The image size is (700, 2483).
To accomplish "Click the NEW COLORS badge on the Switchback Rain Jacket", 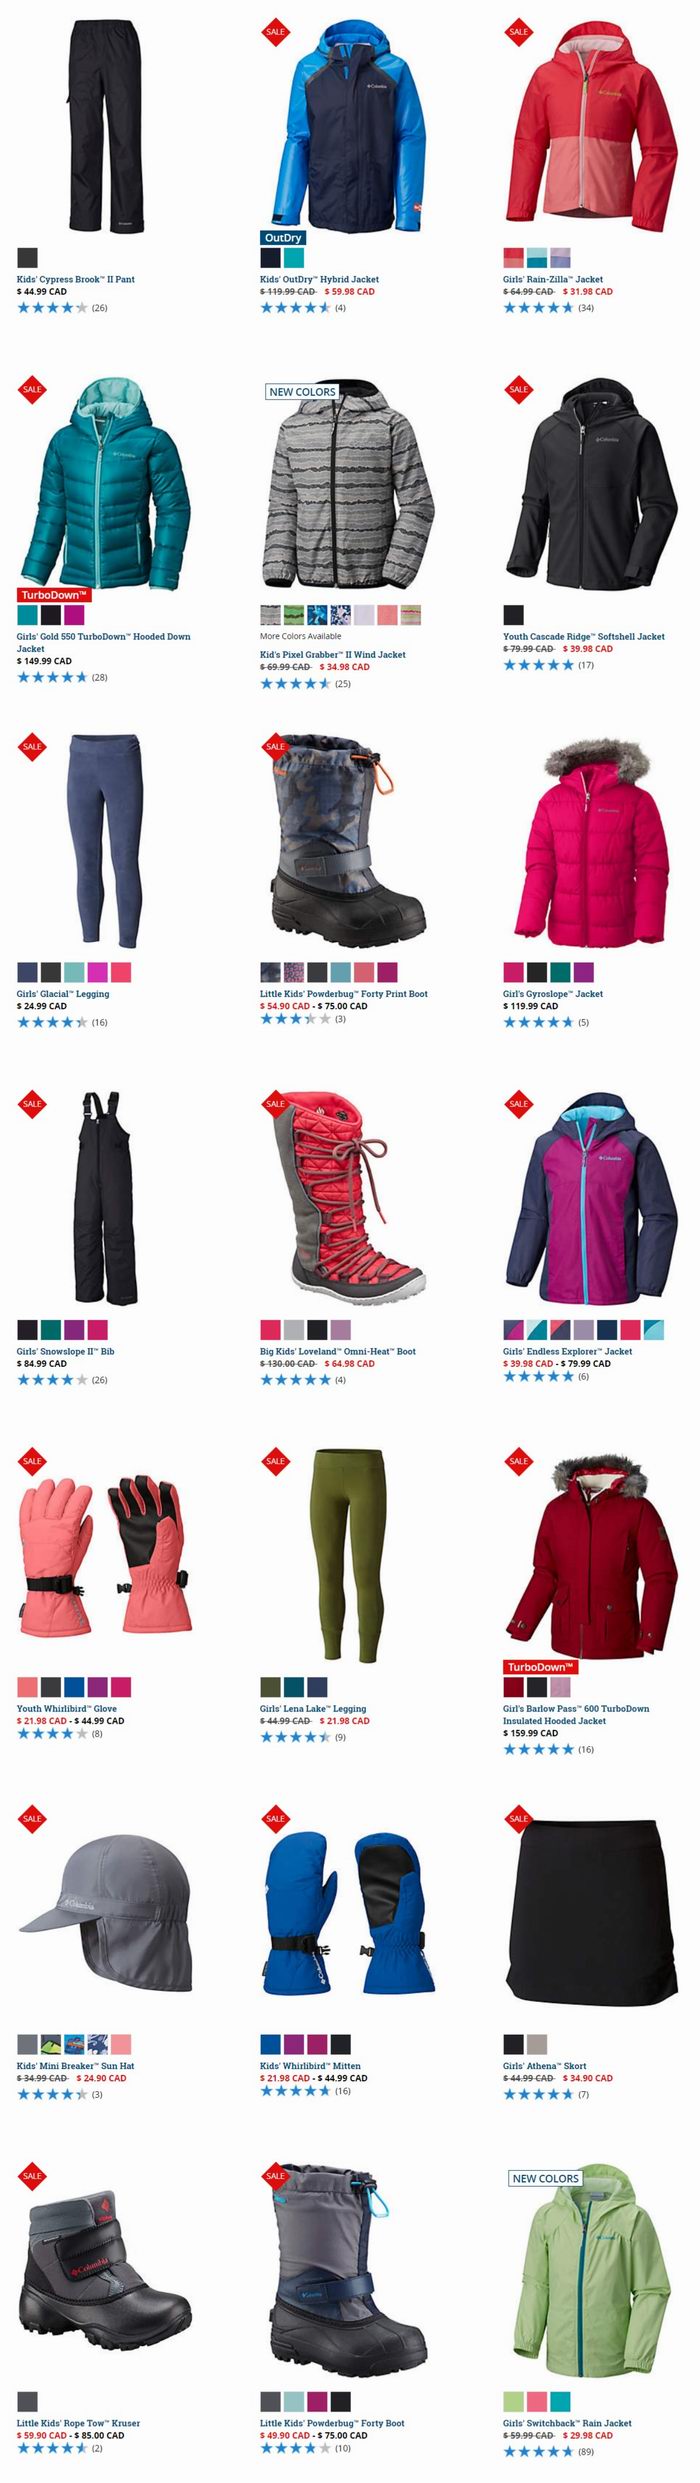I will 545,2178.
